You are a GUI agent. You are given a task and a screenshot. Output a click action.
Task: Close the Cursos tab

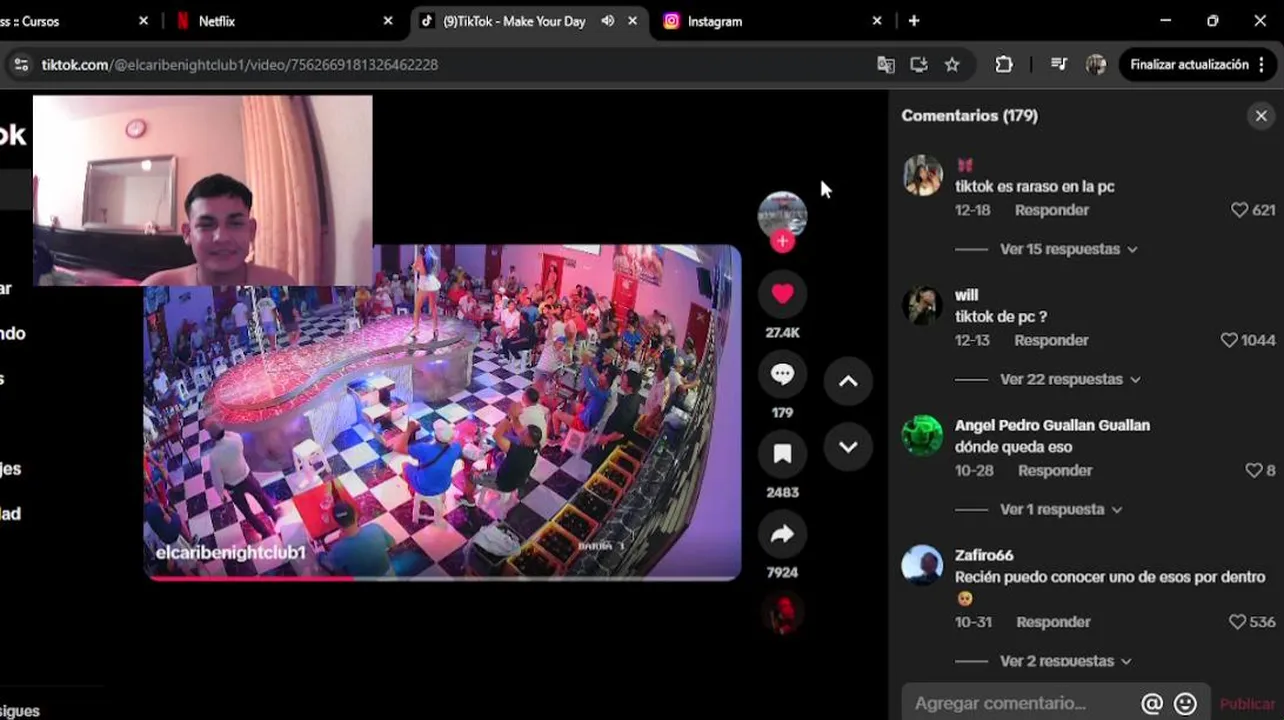click(143, 21)
